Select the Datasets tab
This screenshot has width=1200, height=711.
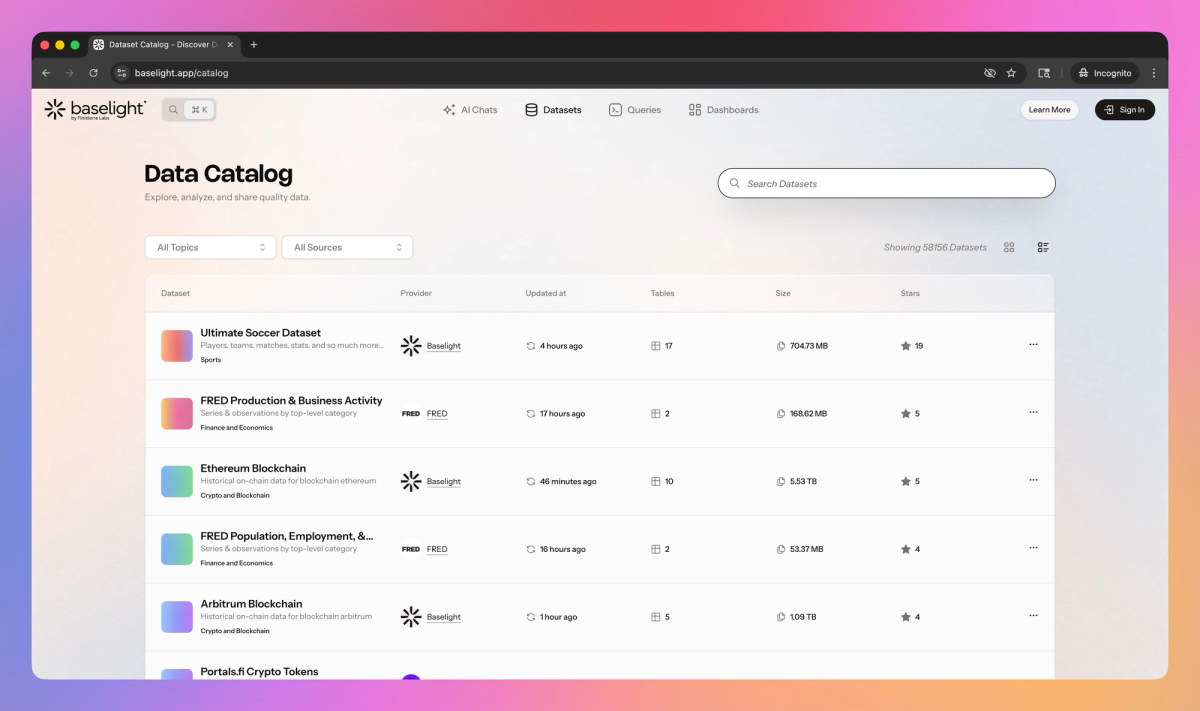[553, 110]
